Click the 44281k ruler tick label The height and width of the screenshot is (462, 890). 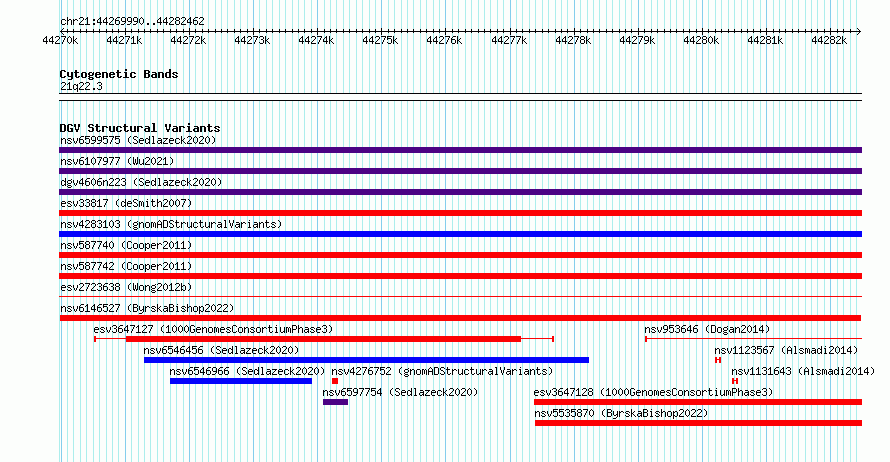(x=765, y=40)
